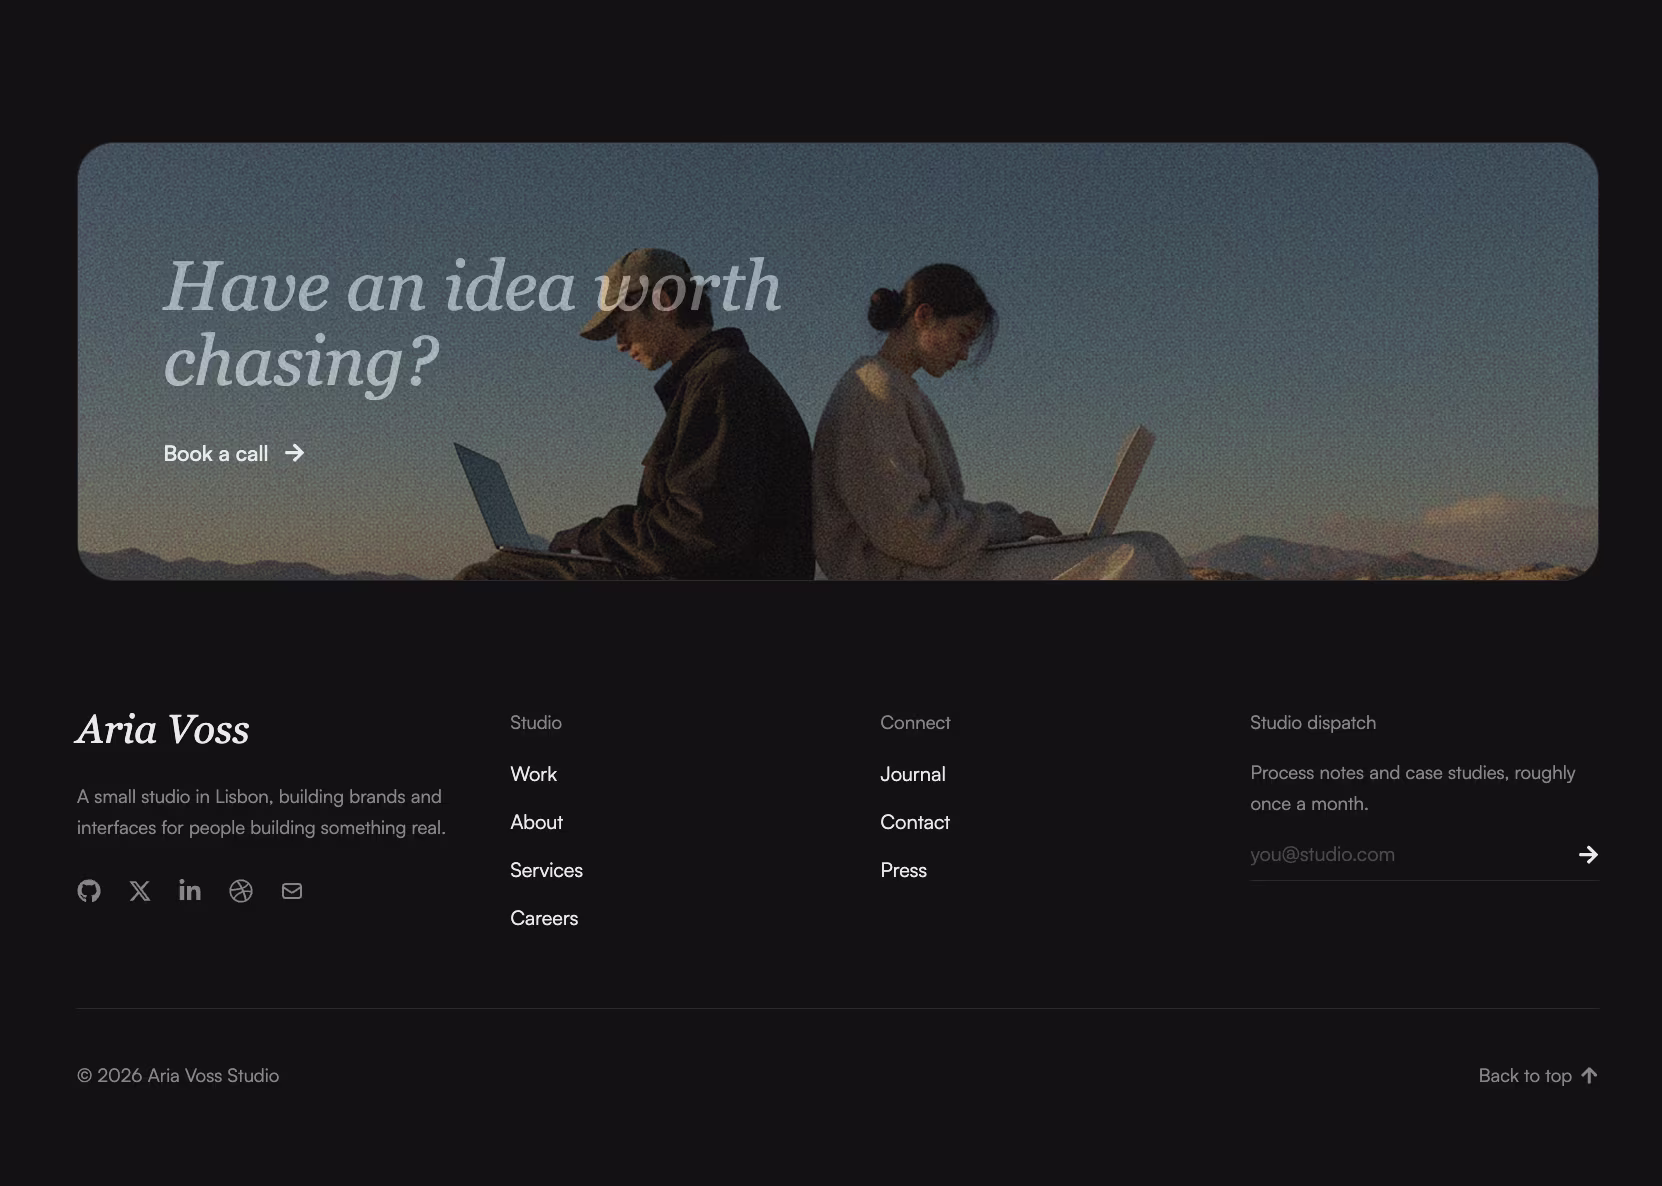1662x1186 pixels.
Task: Open the About page link
Action: 536,822
